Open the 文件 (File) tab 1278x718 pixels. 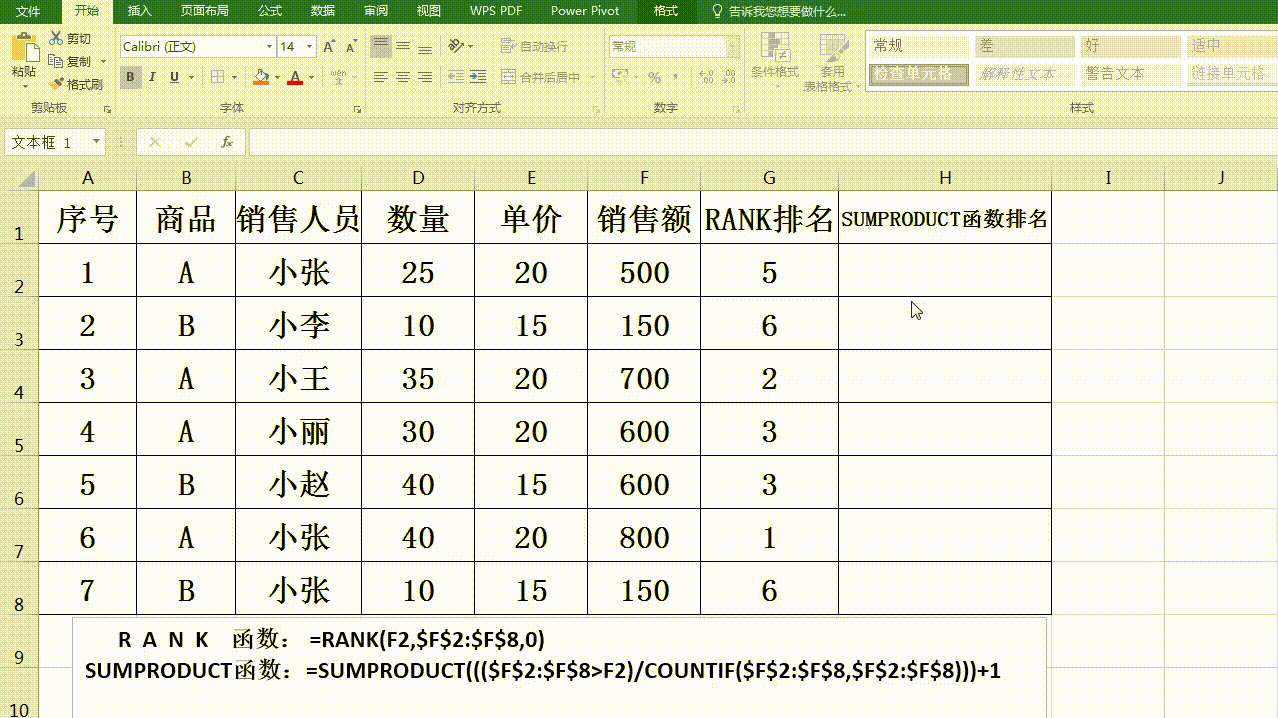[28, 11]
